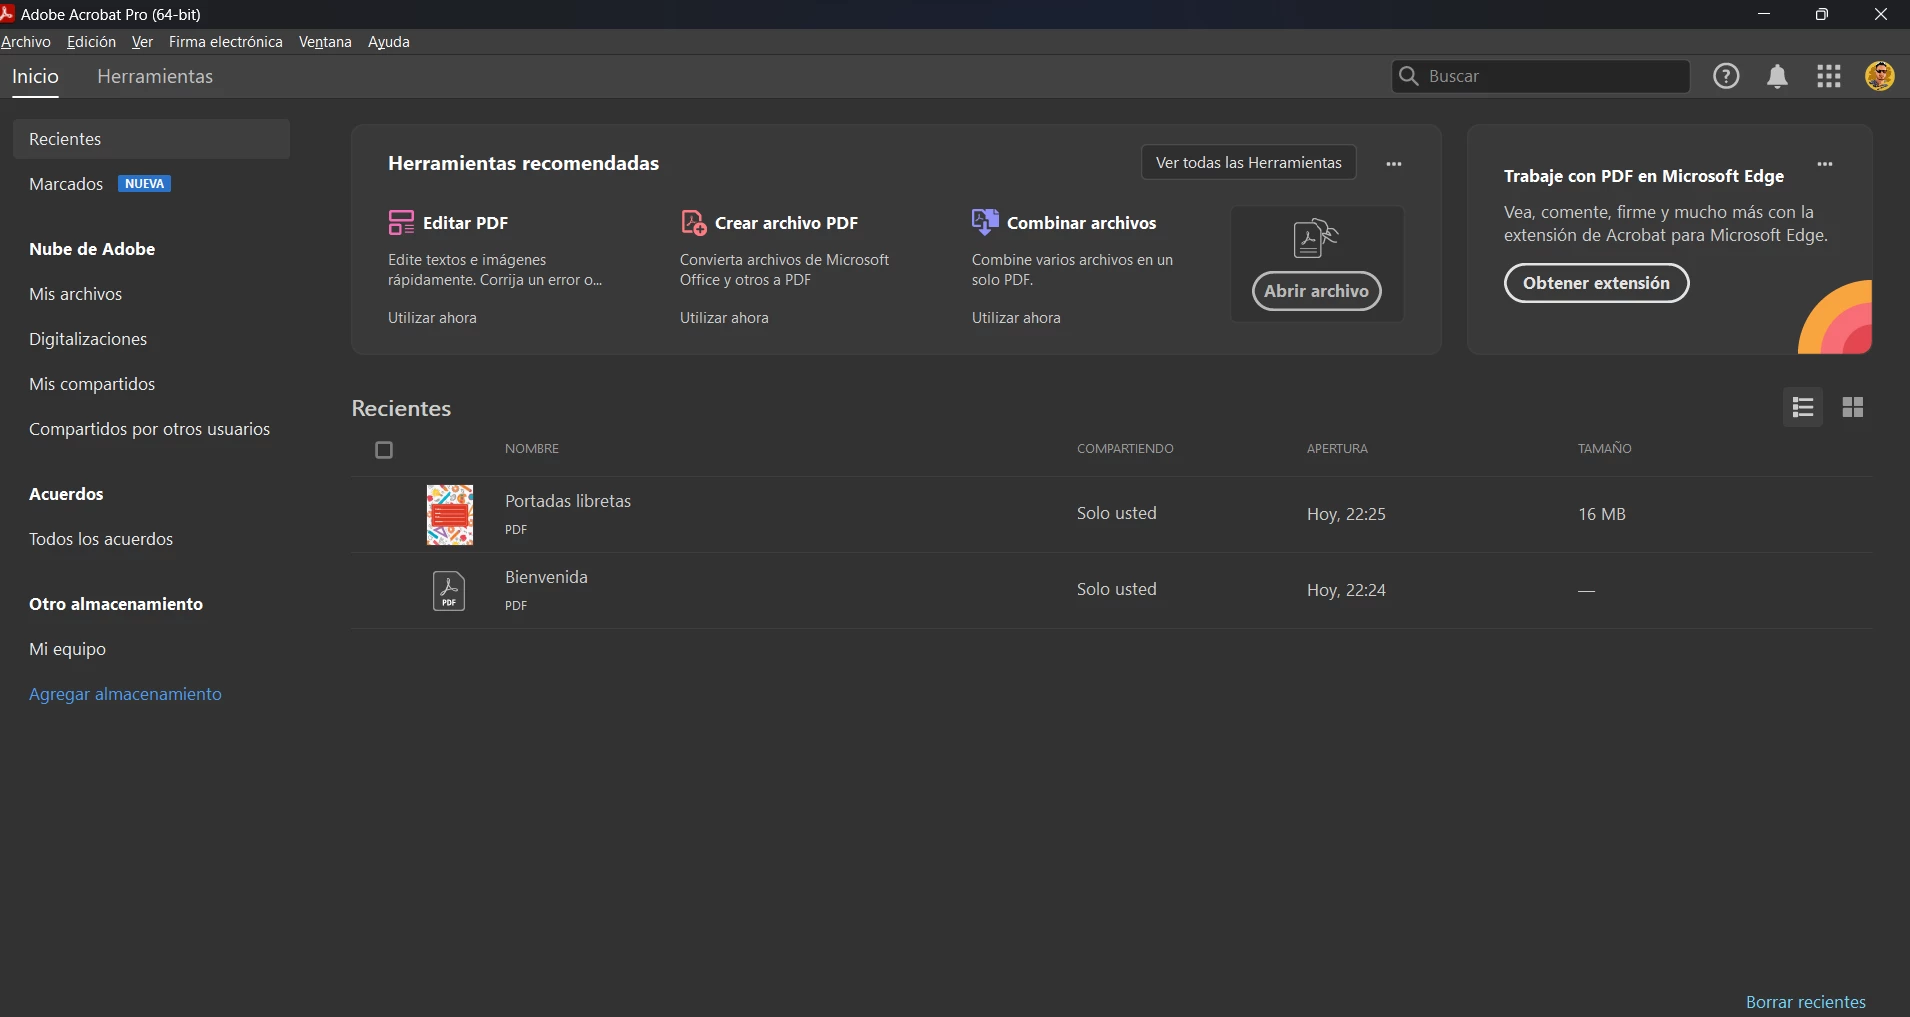Open the Ver menu
The height and width of the screenshot is (1017, 1910).
[142, 42]
